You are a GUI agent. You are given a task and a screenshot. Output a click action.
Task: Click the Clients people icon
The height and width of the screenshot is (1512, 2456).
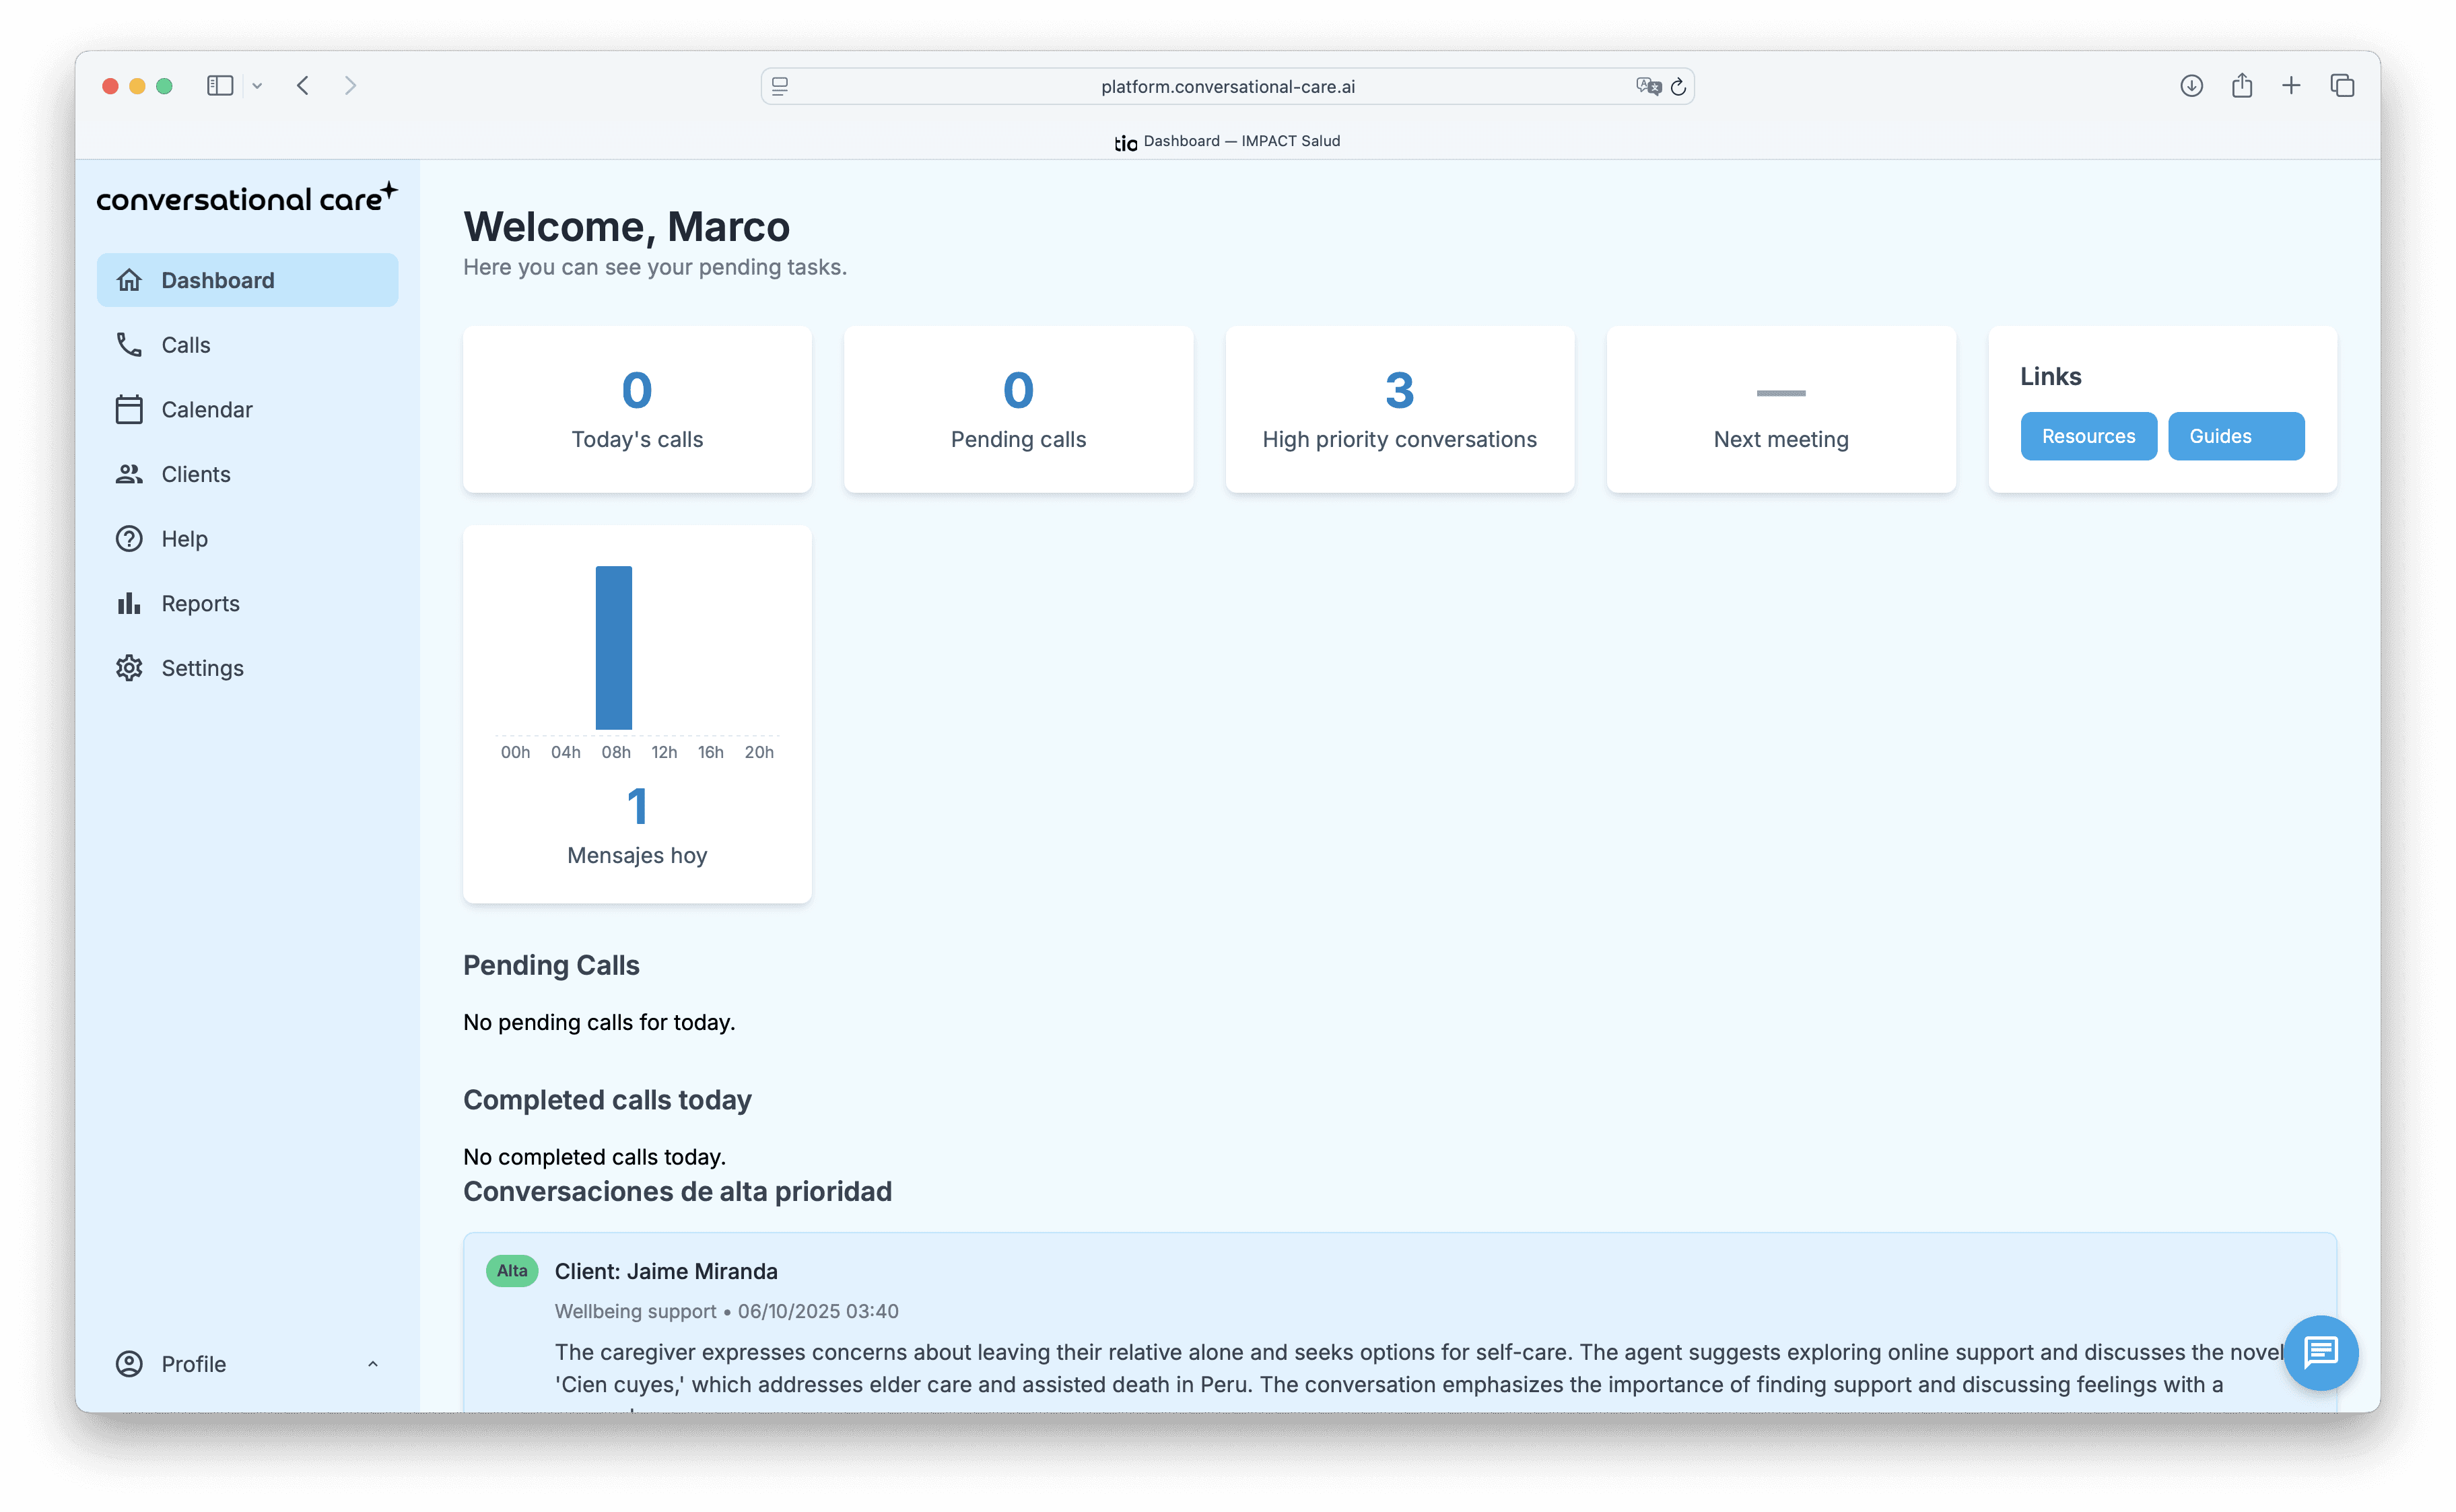(129, 474)
